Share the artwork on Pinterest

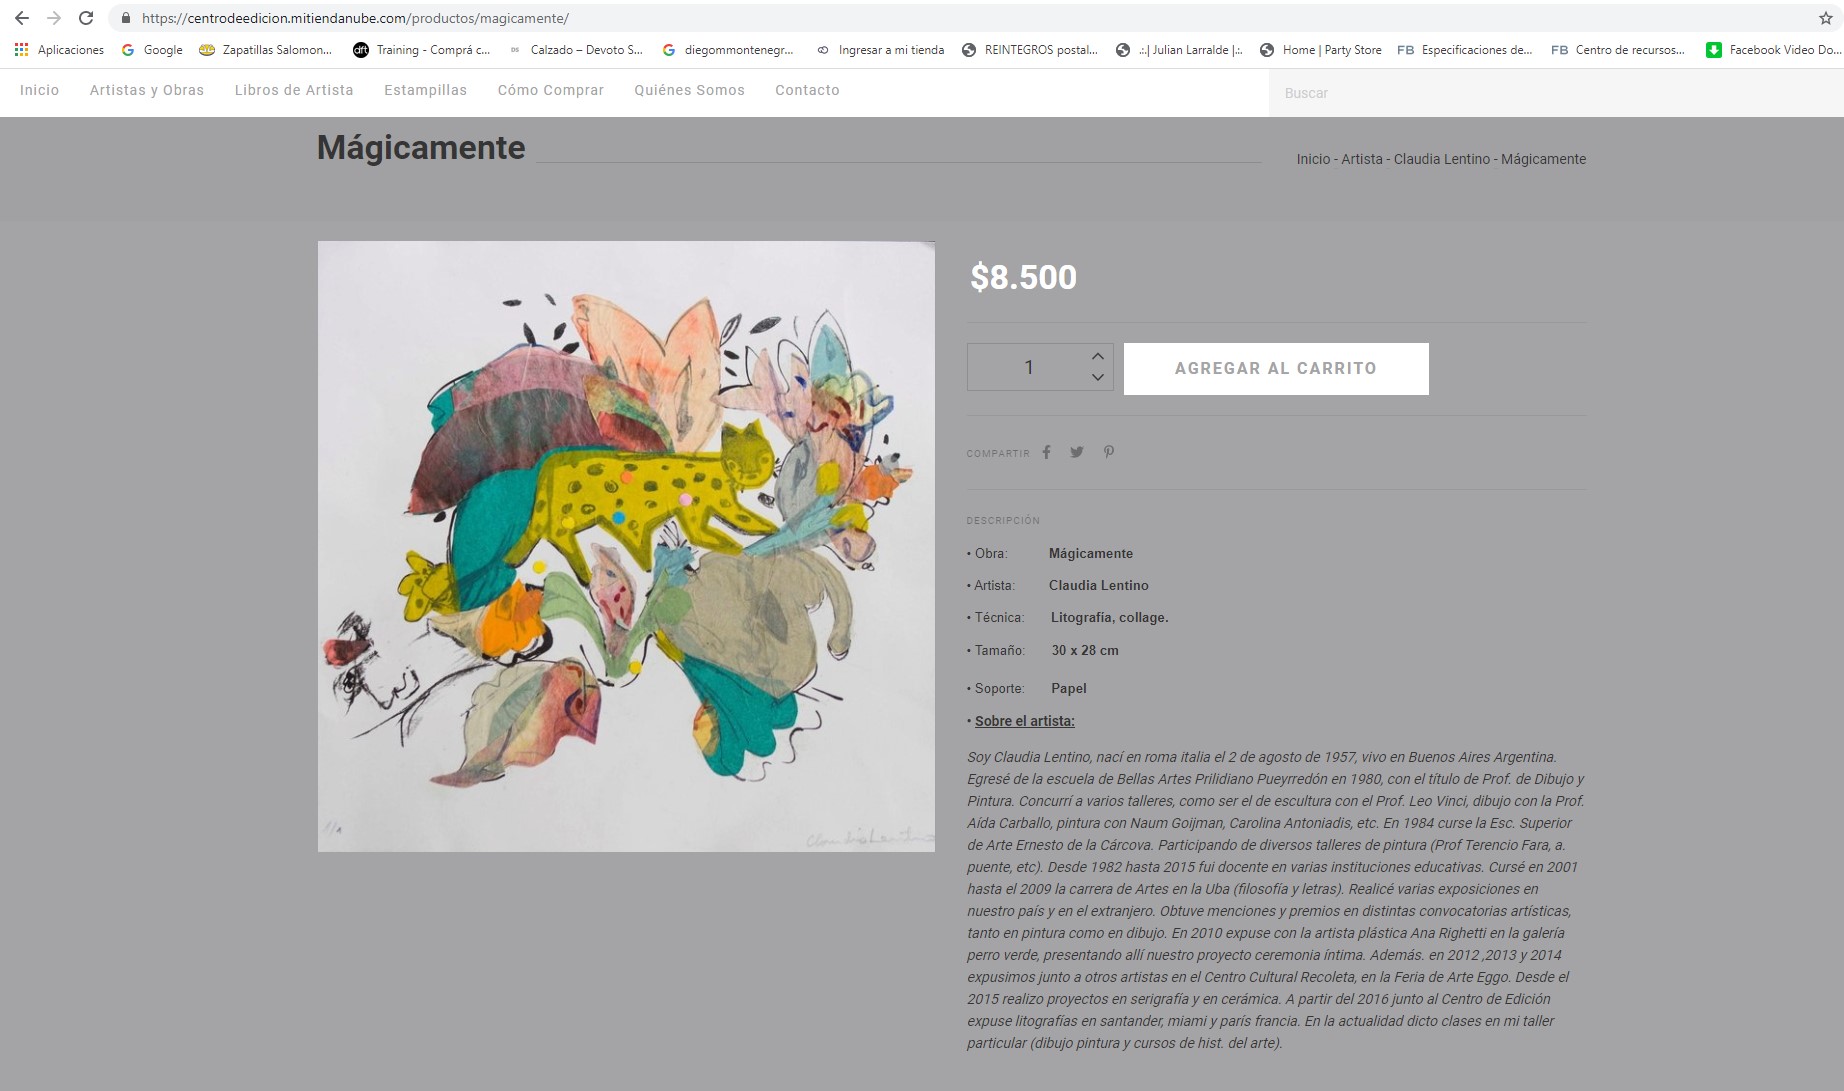coord(1109,452)
